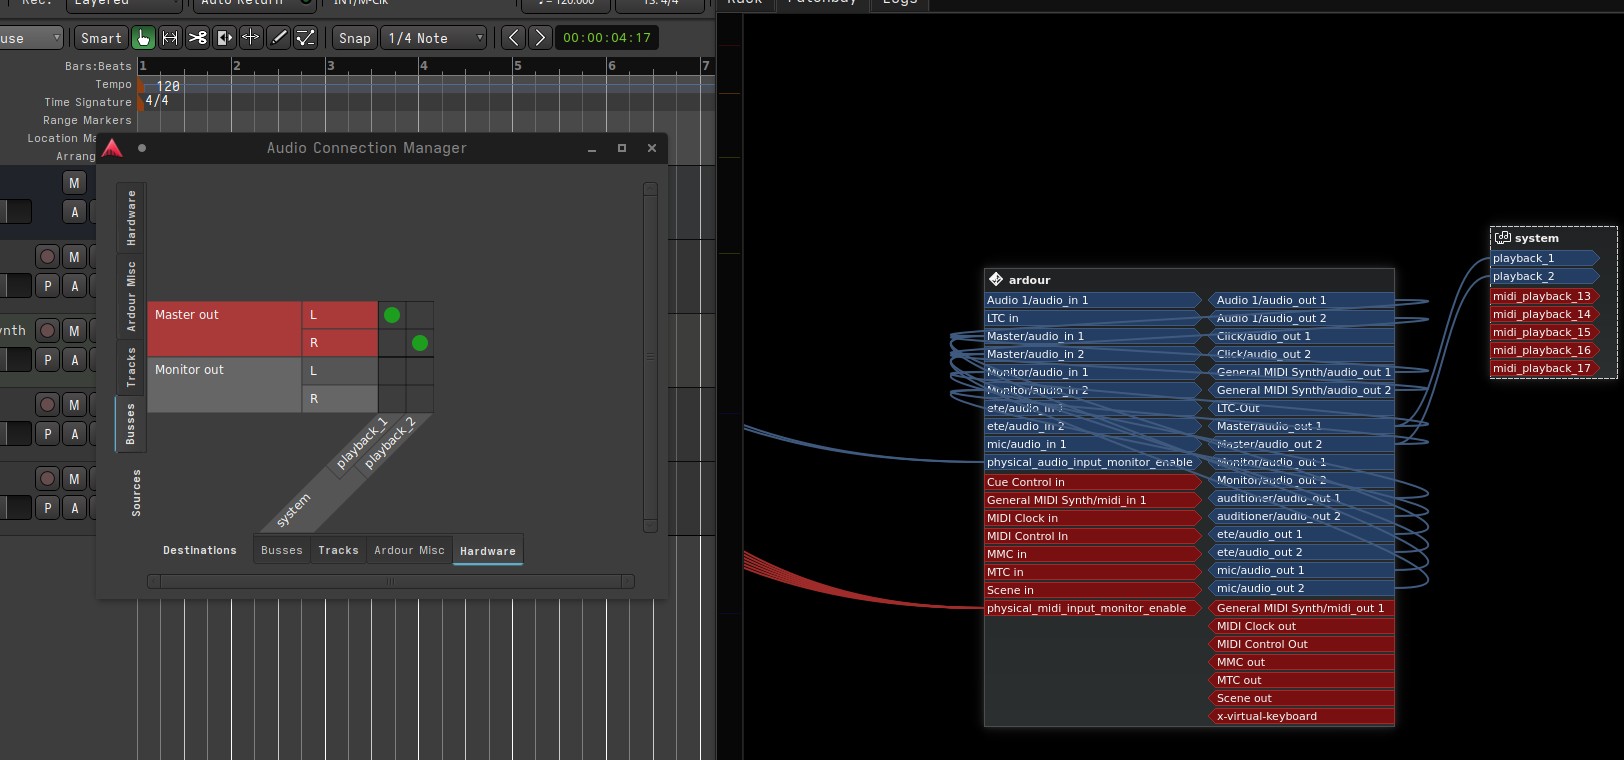Toggle Snap on the editor toolbar
The image size is (1624, 760).
[354, 38]
